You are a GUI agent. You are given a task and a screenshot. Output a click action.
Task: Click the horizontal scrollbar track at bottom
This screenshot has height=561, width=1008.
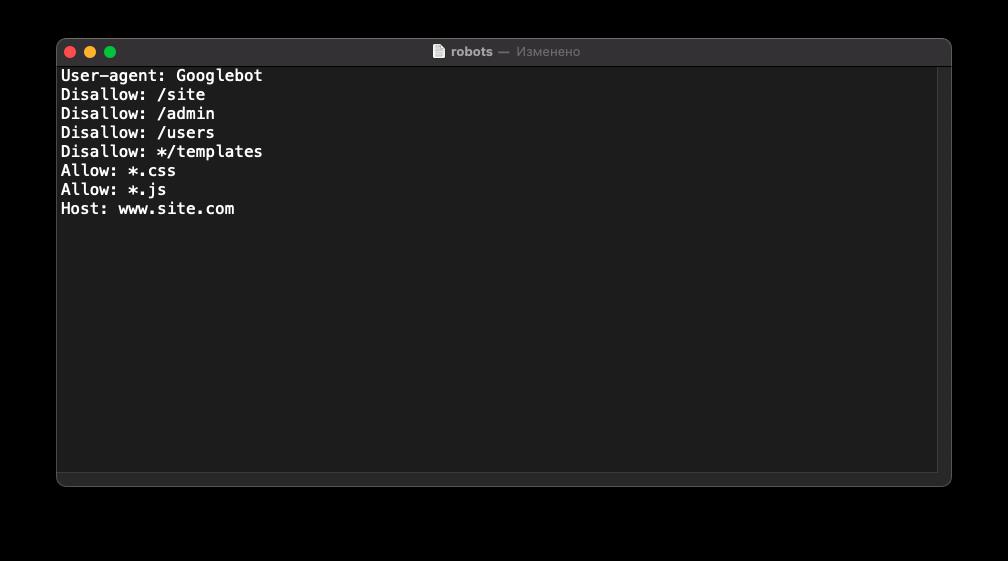pos(497,479)
